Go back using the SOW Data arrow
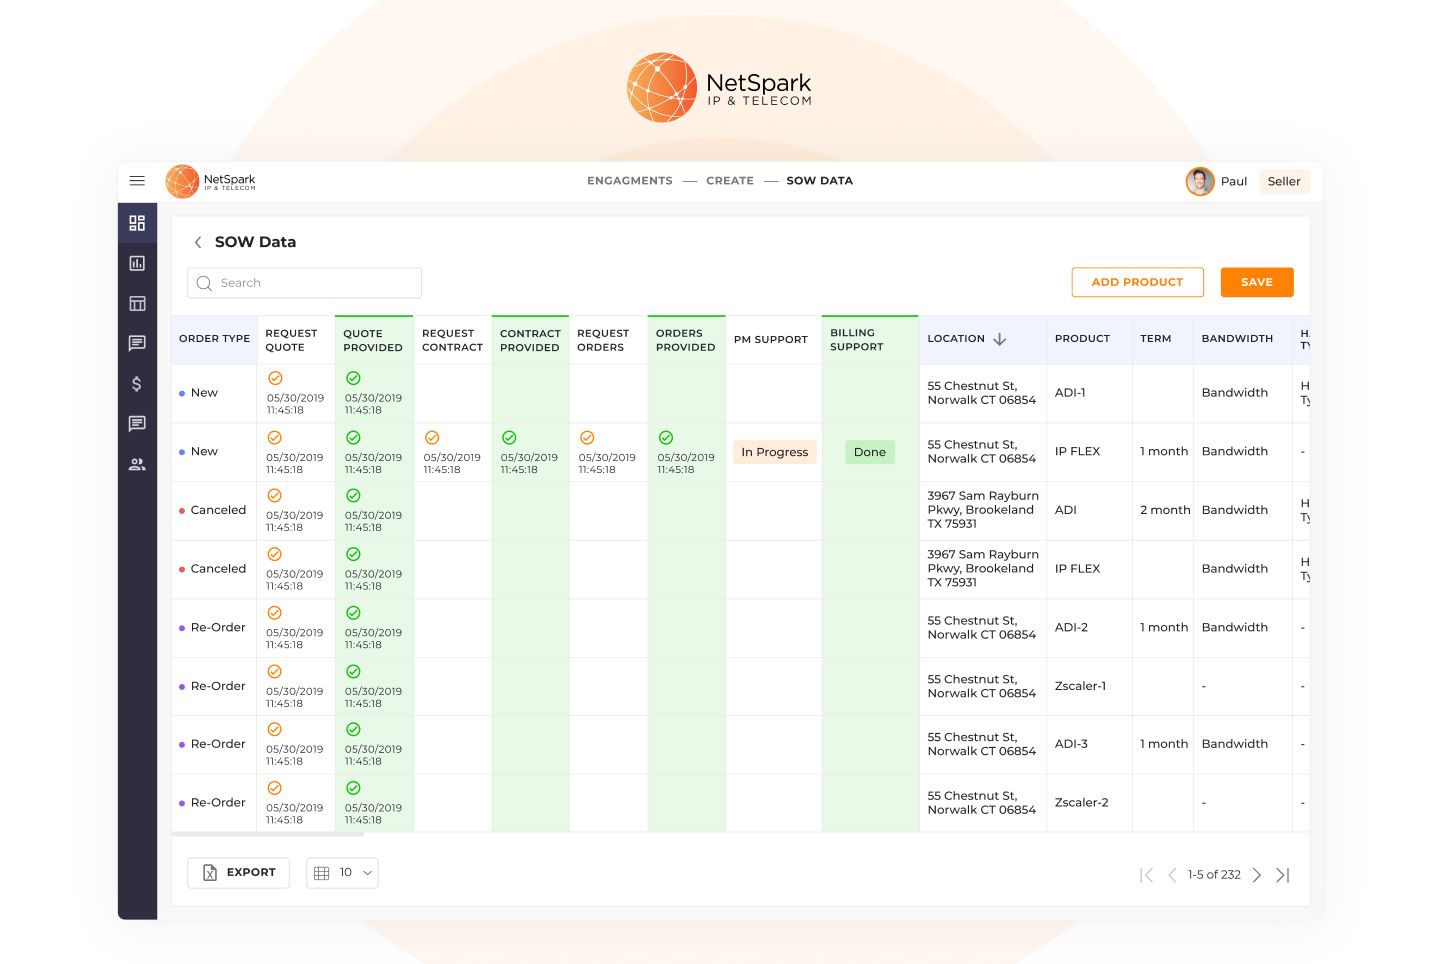1440x964 pixels. point(198,242)
